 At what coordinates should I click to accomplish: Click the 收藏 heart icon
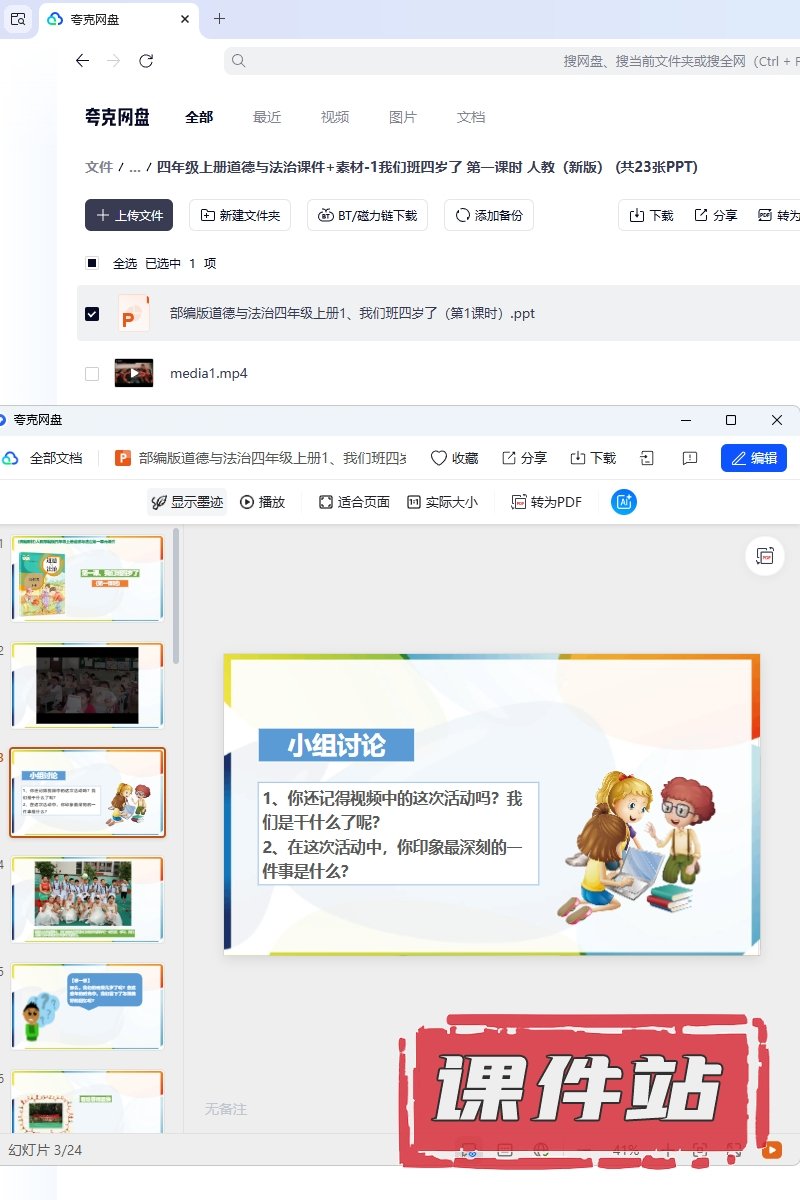438,458
